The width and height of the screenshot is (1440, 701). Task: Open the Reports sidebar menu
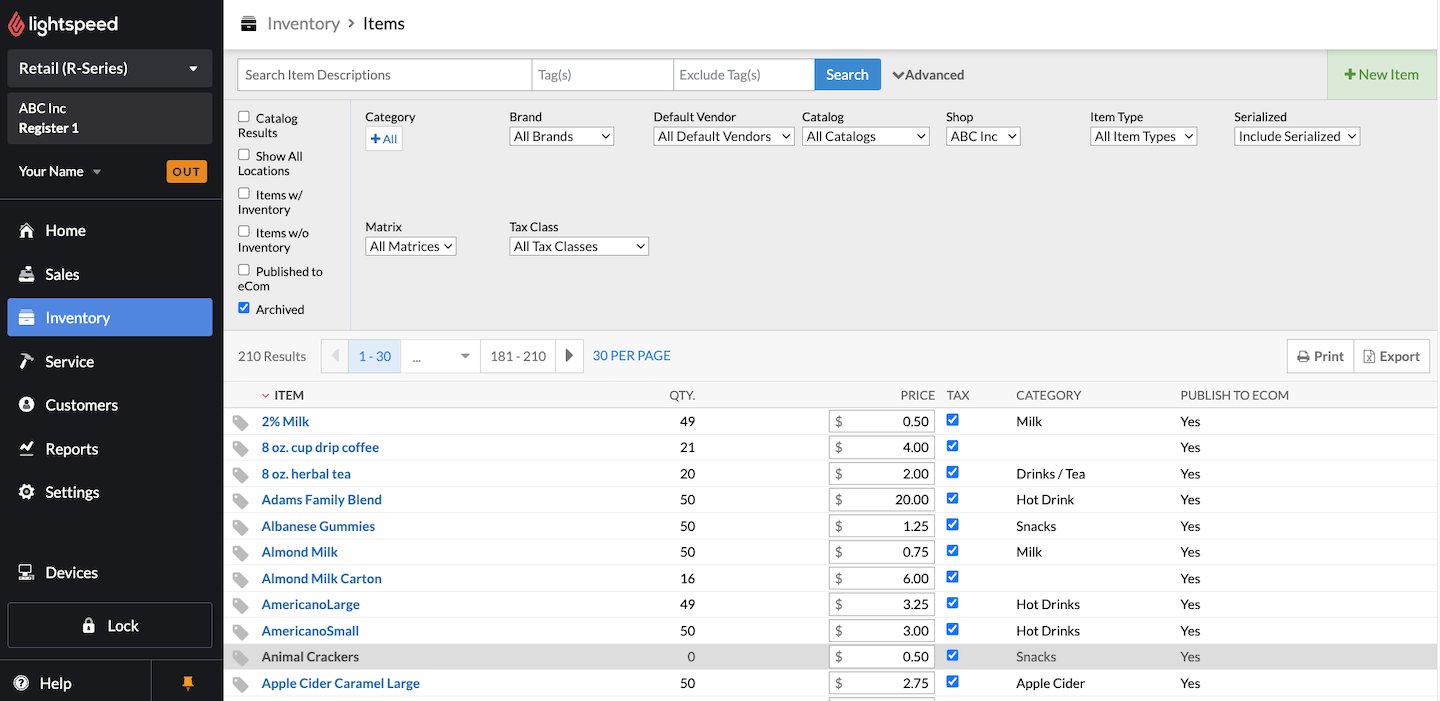(x=110, y=449)
